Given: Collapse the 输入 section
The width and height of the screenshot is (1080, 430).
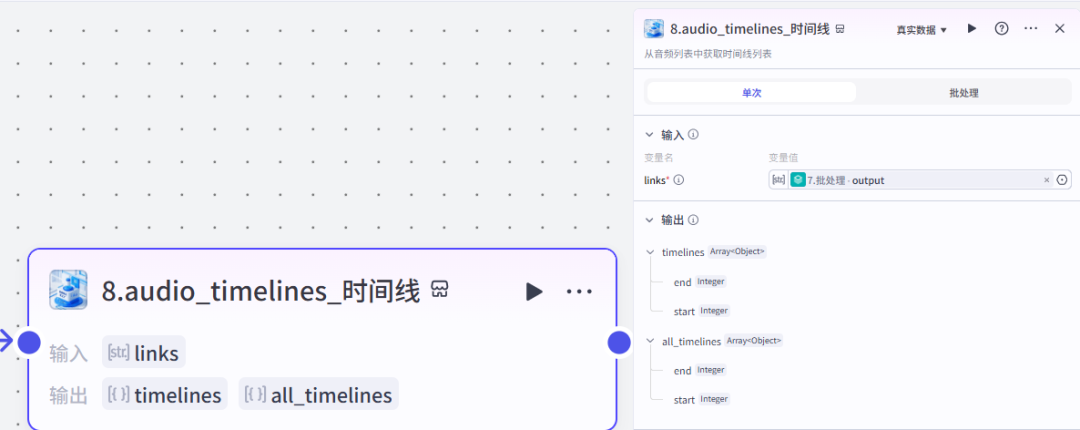Looking at the screenshot, I should pos(650,134).
